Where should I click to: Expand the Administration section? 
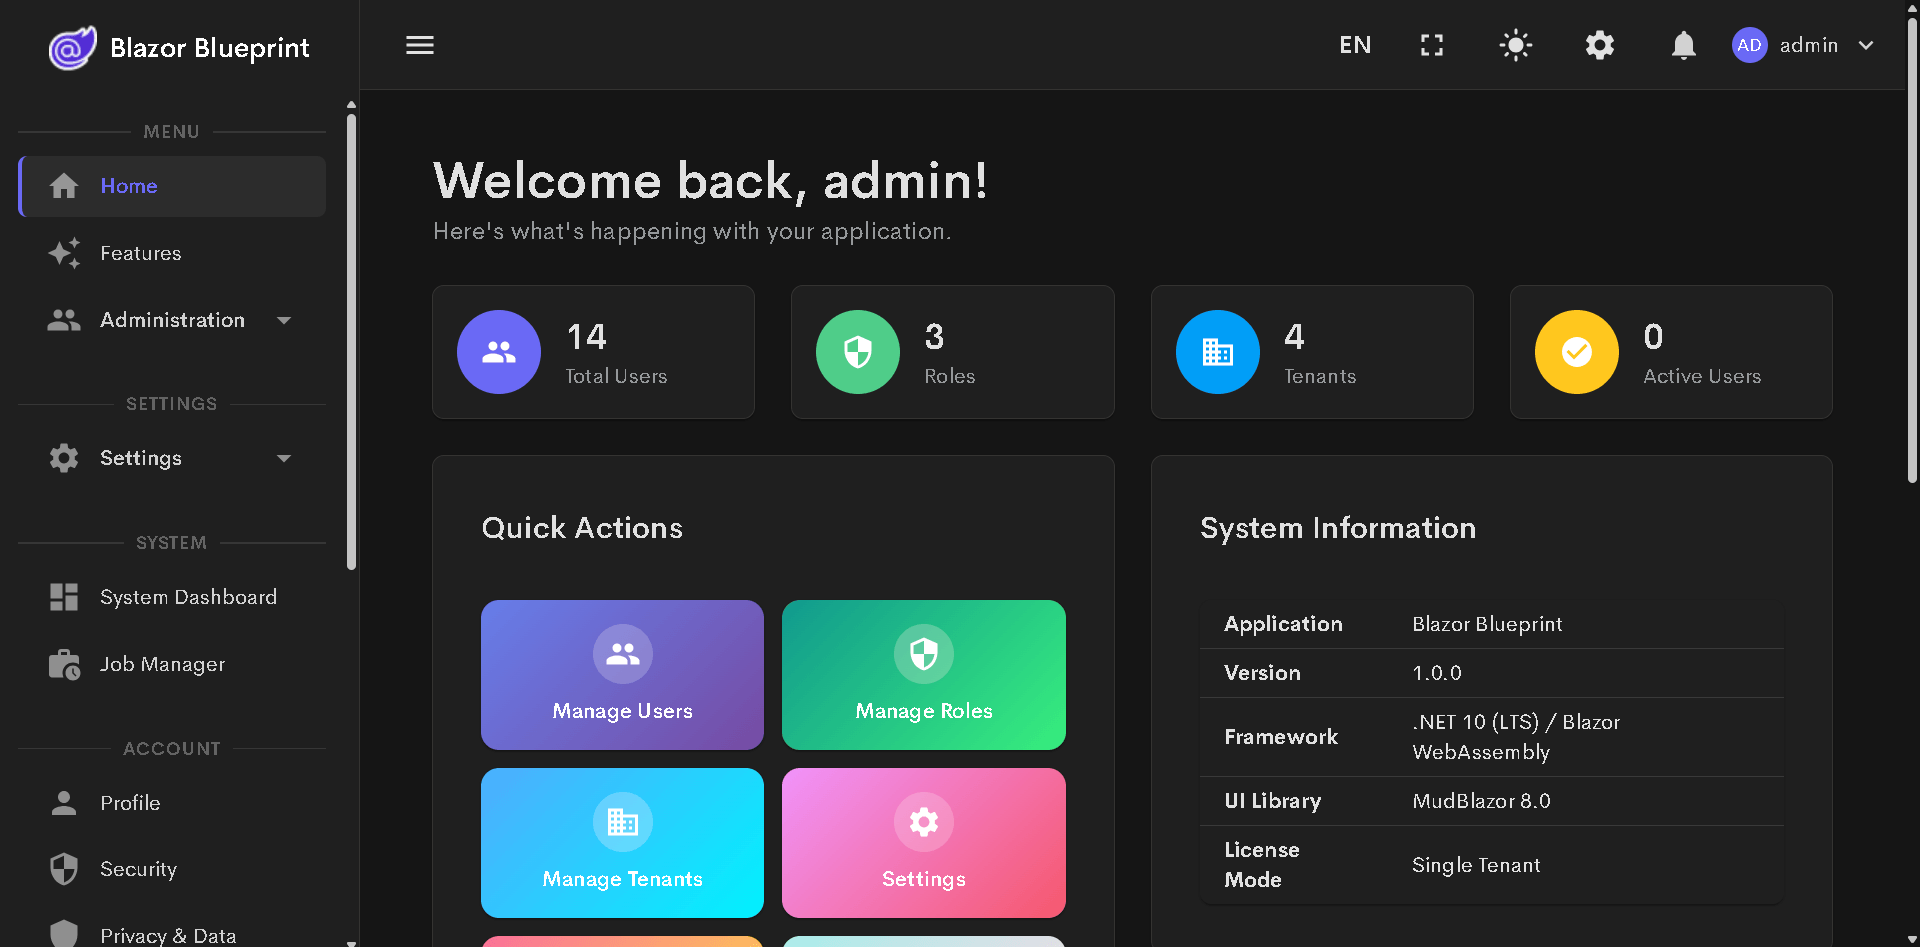pyautogui.click(x=172, y=320)
